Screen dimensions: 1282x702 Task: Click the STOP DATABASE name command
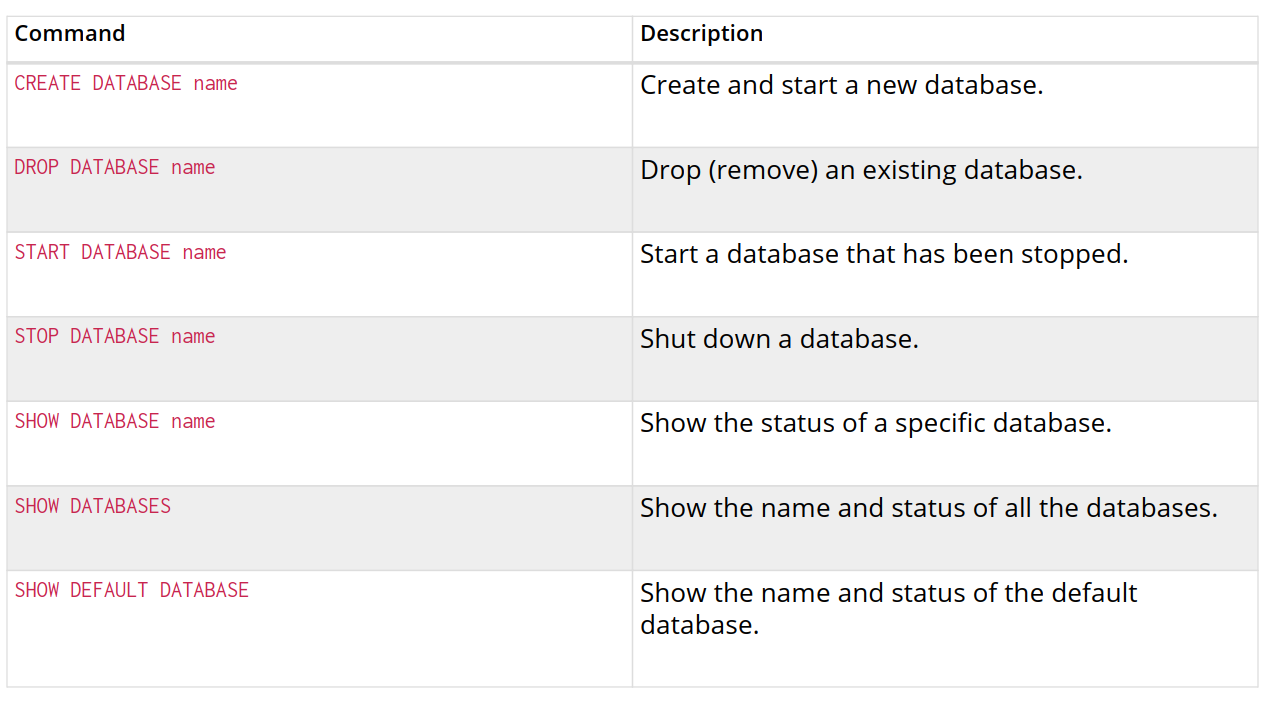(x=115, y=336)
